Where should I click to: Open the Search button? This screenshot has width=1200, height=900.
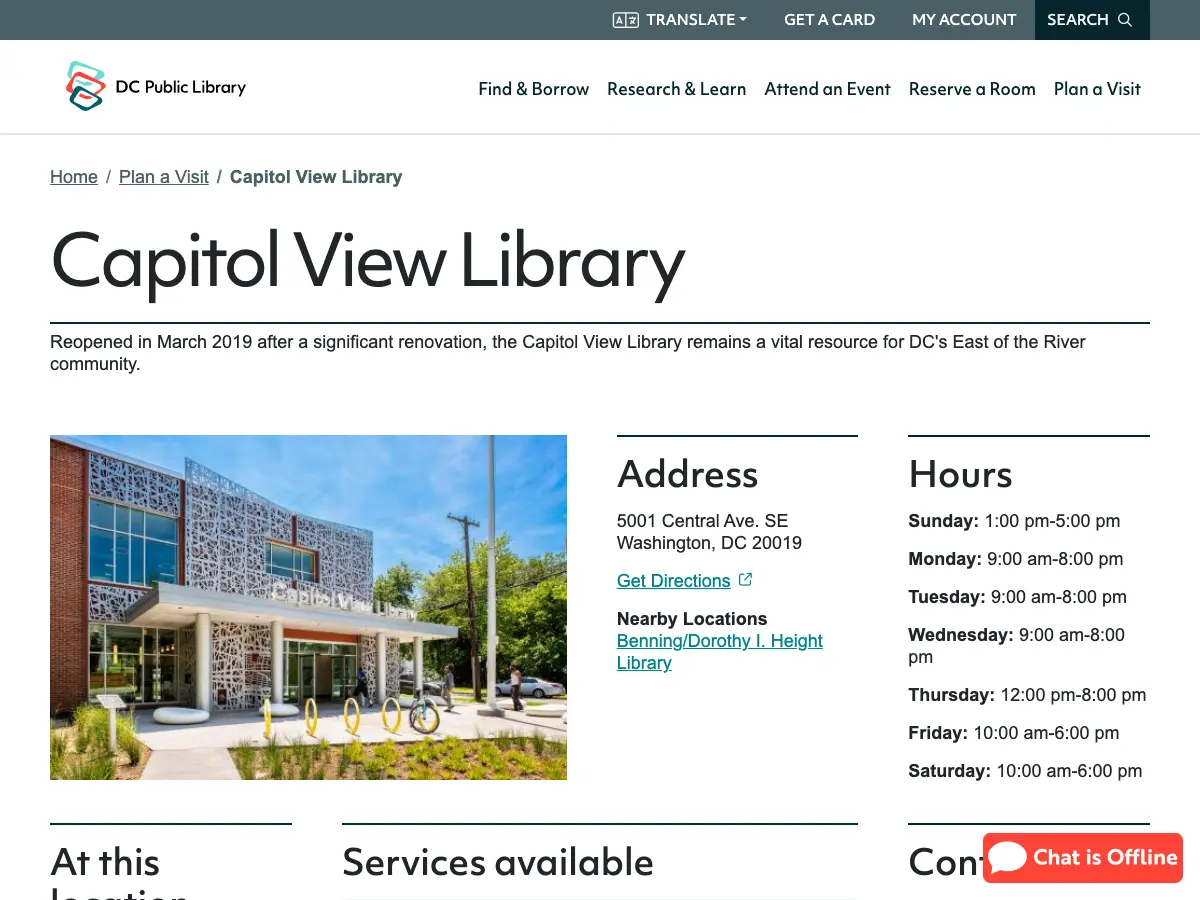coord(1092,20)
